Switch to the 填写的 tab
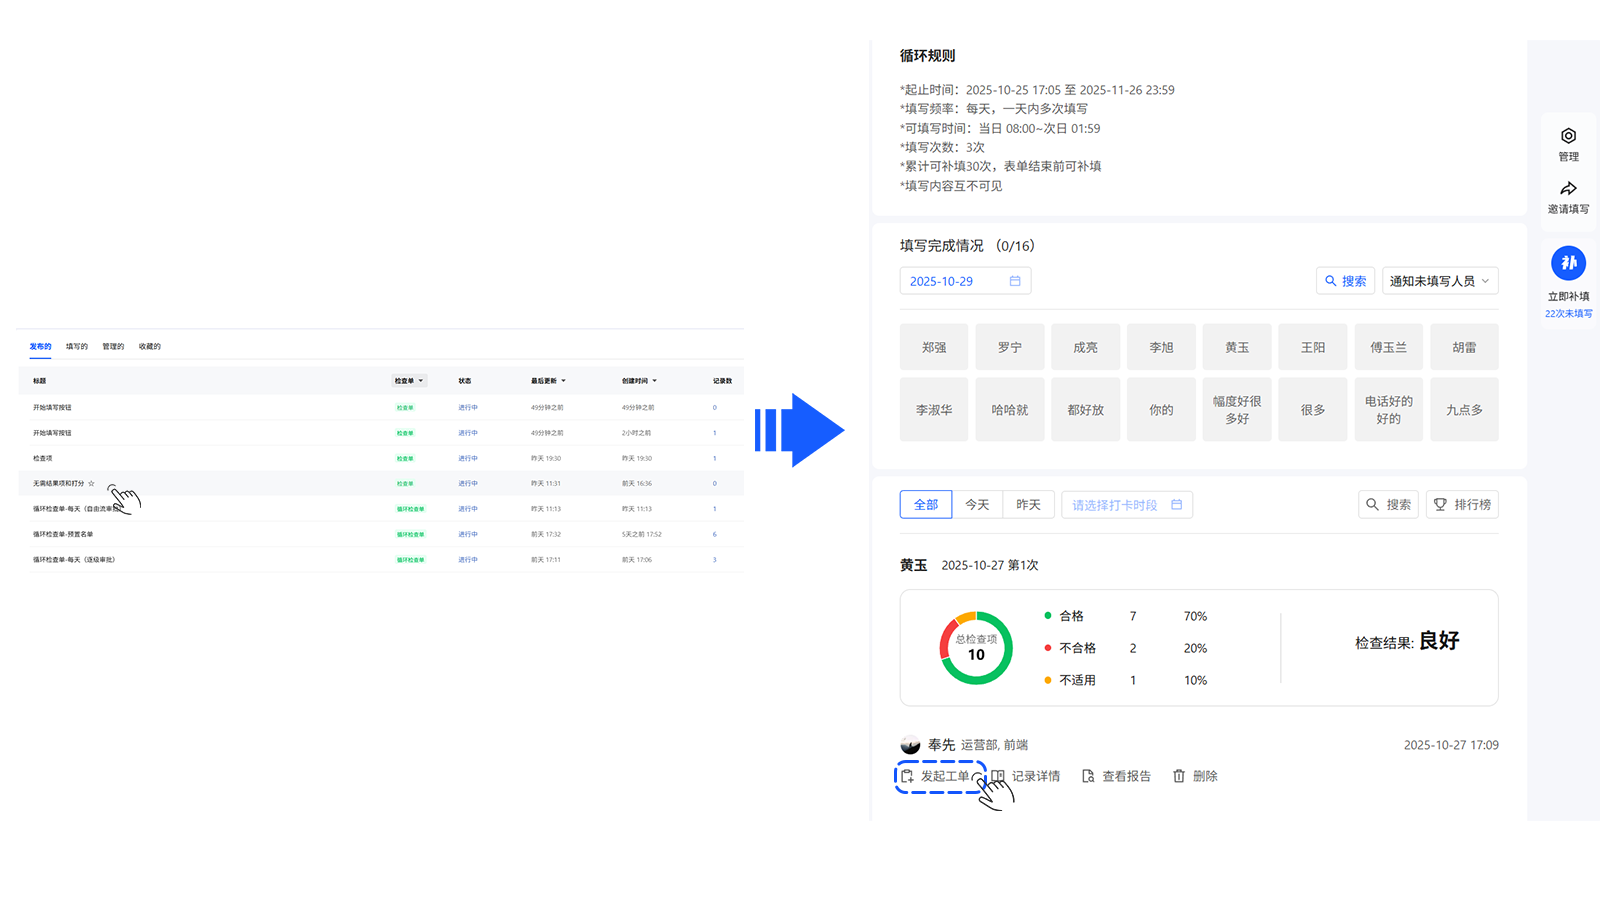Image resolution: width=1600 pixels, height=900 pixels. pyautogui.click(x=76, y=346)
